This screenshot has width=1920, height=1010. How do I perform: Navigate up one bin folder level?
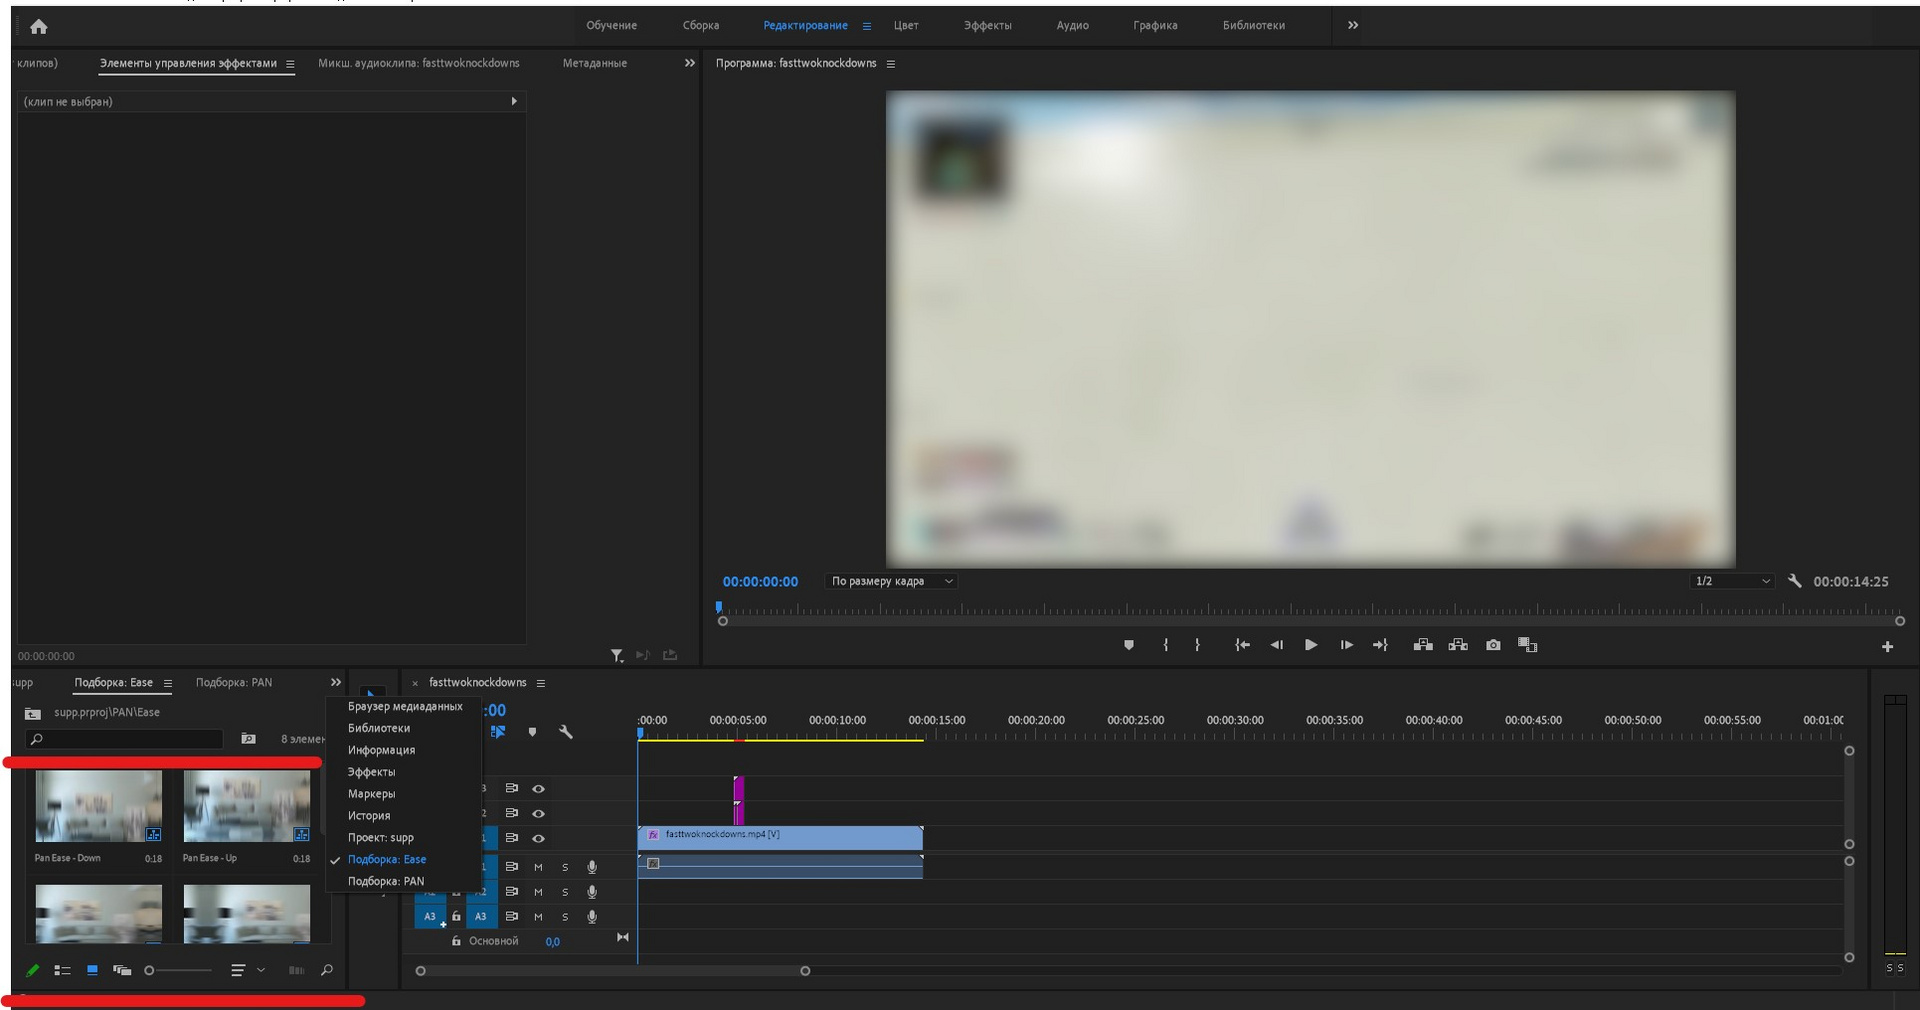pos(33,713)
